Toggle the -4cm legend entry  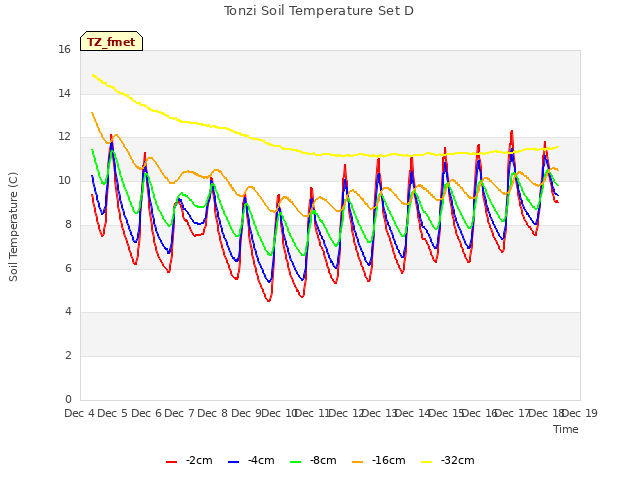pyautogui.click(x=251, y=461)
